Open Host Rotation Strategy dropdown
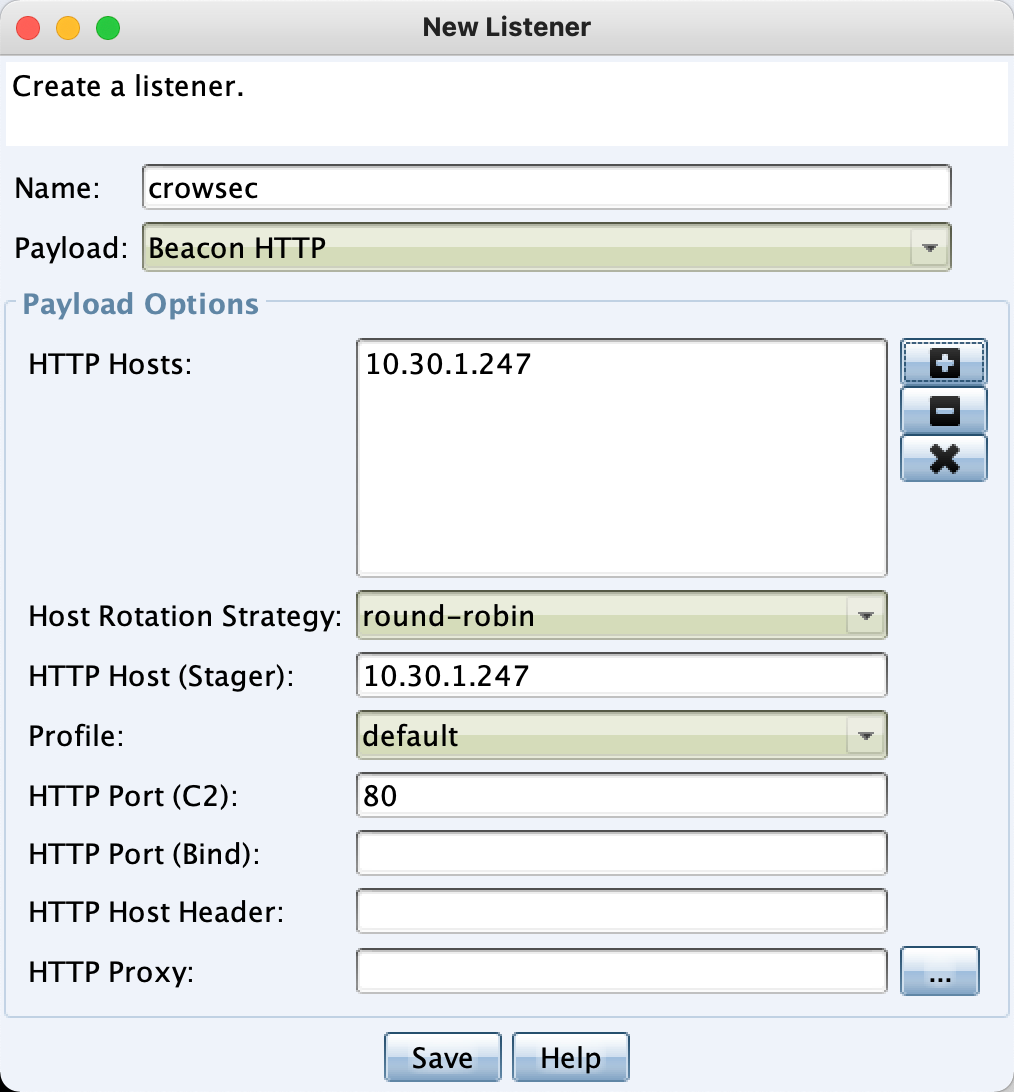 [621, 616]
